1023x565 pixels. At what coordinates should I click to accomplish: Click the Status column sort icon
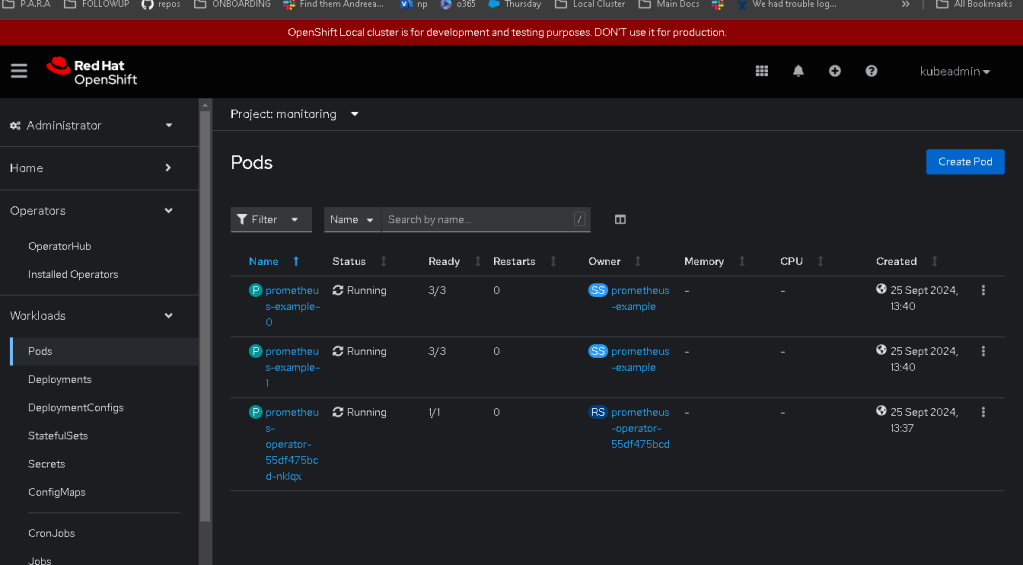[384, 261]
